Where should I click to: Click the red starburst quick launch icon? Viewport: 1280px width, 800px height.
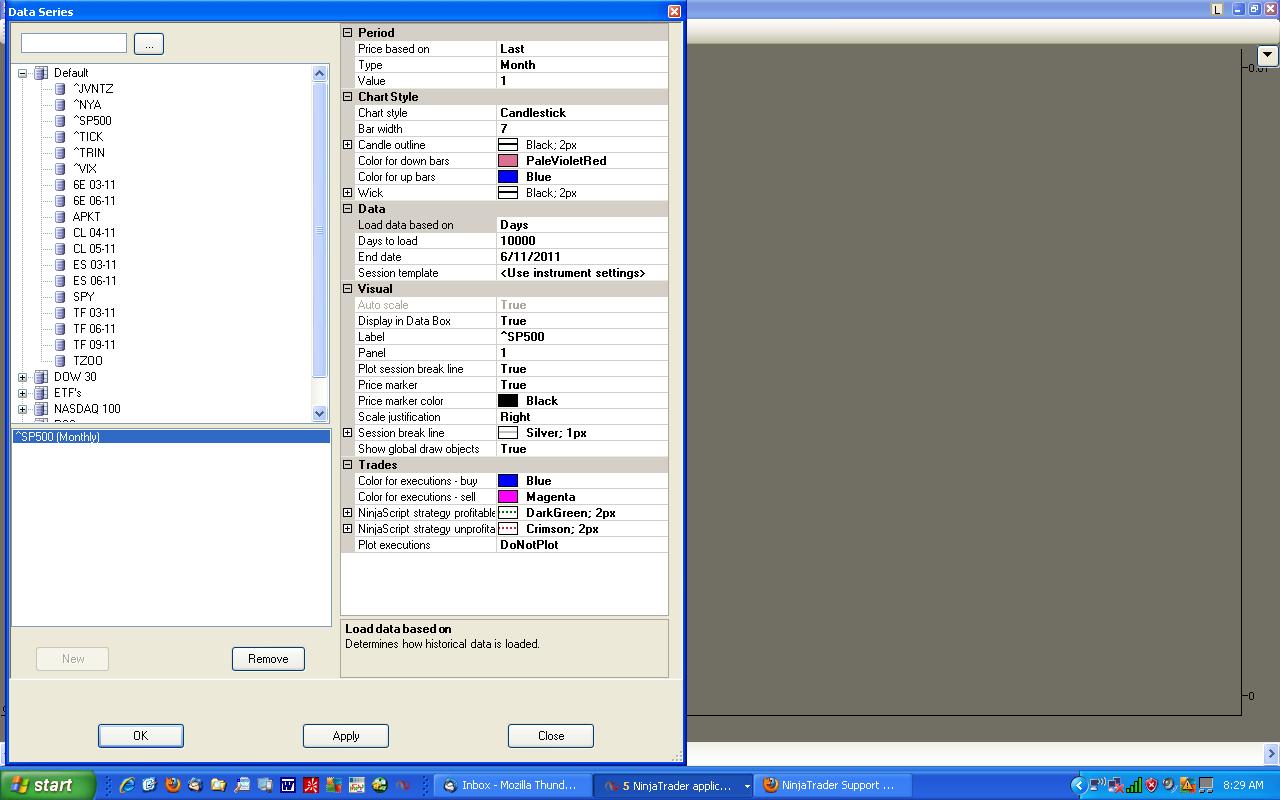click(311, 785)
